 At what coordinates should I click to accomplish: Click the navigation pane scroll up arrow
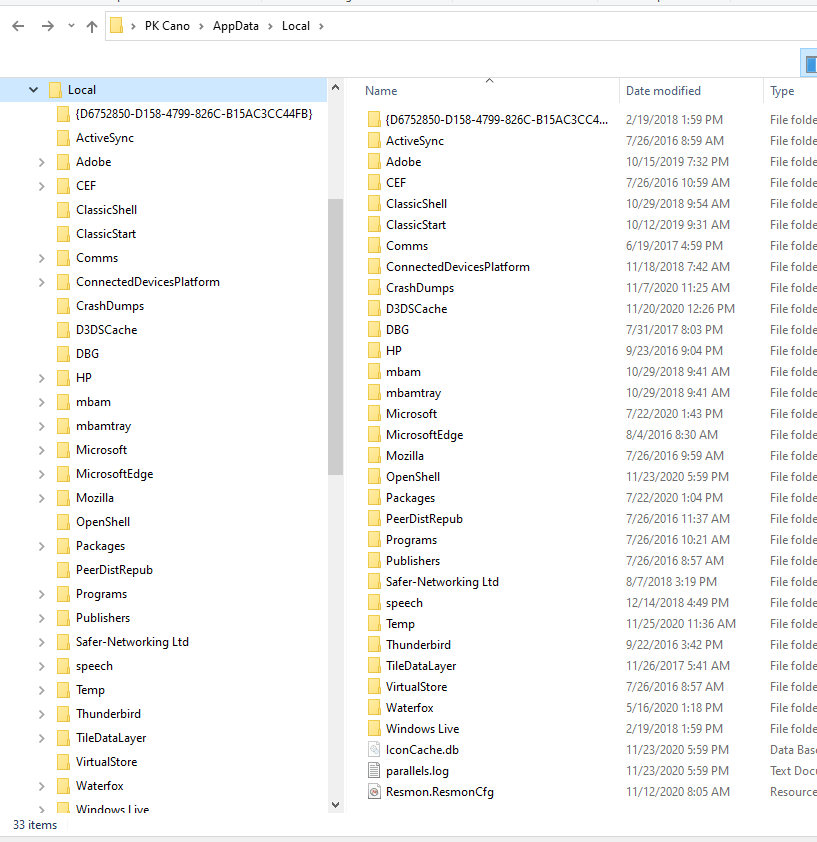(x=336, y=87)
